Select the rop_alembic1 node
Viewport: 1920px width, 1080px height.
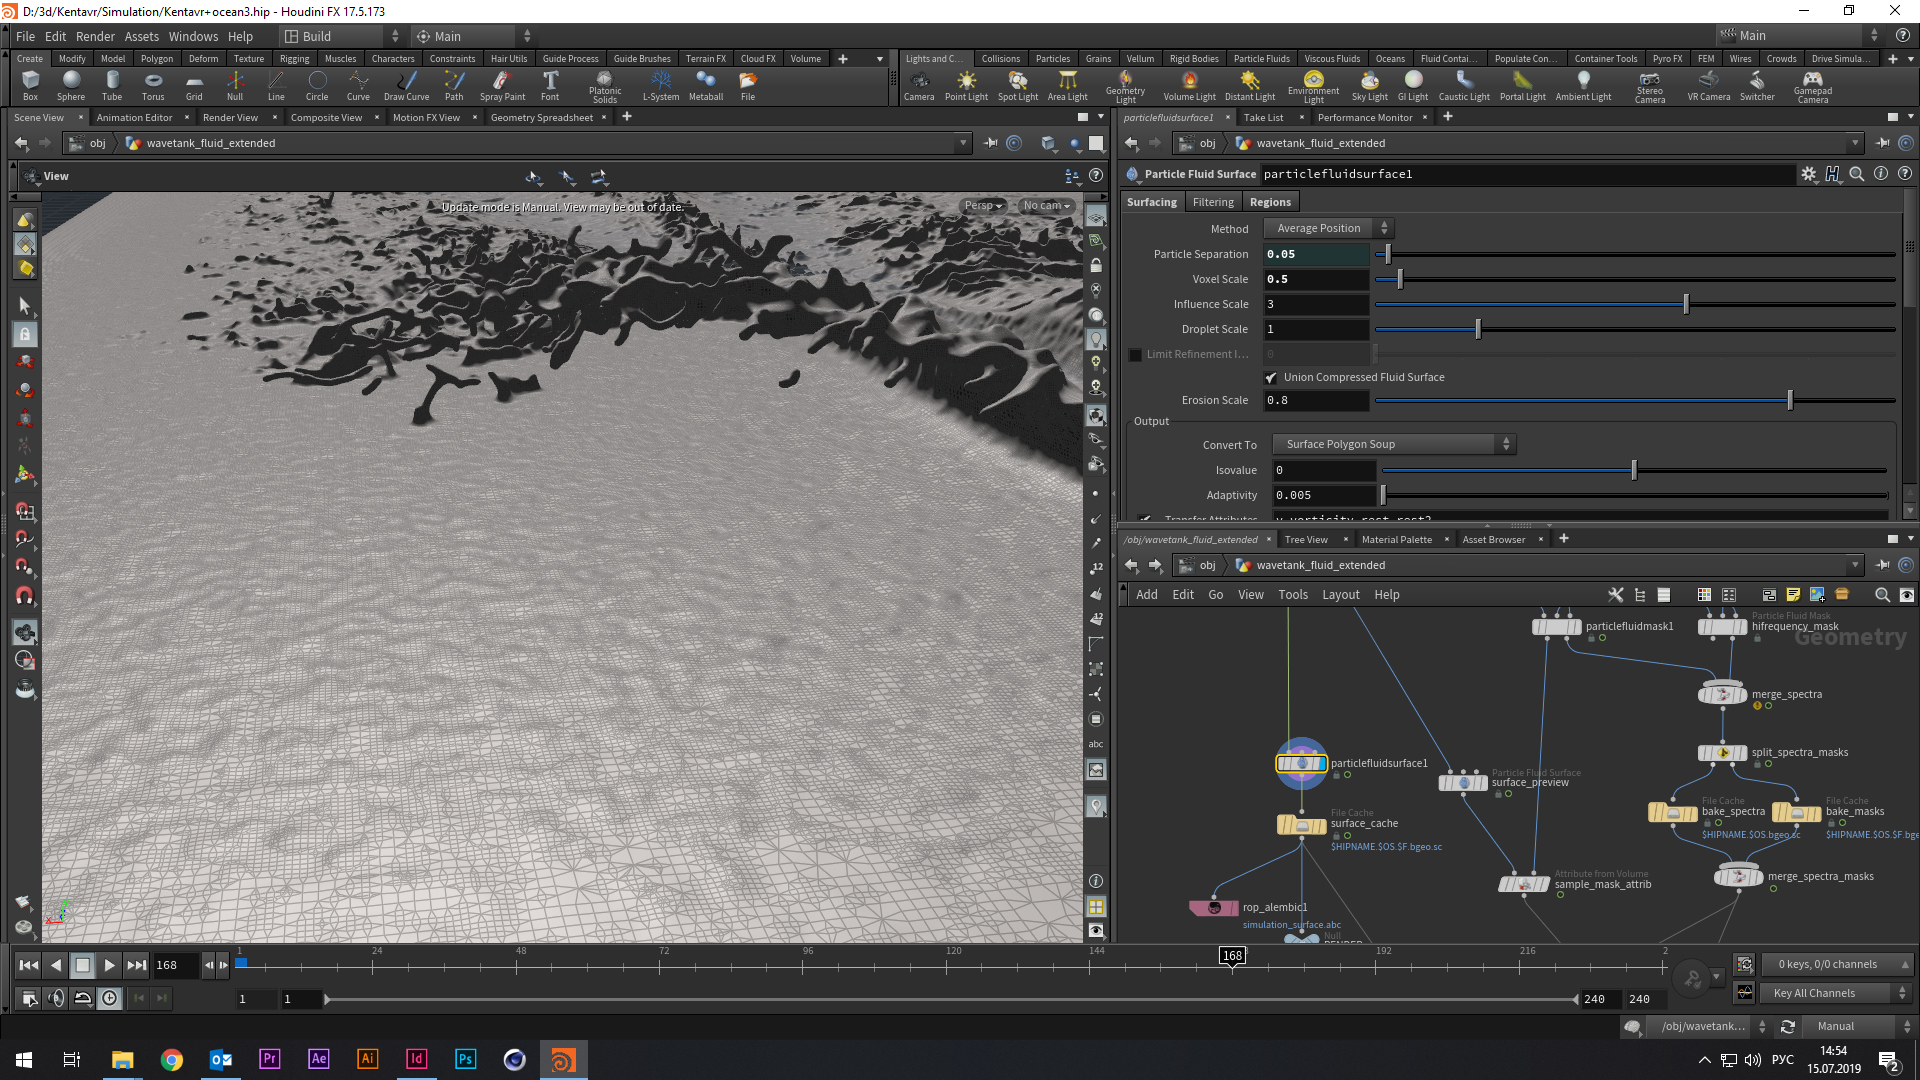click(x=1214, y=907)
